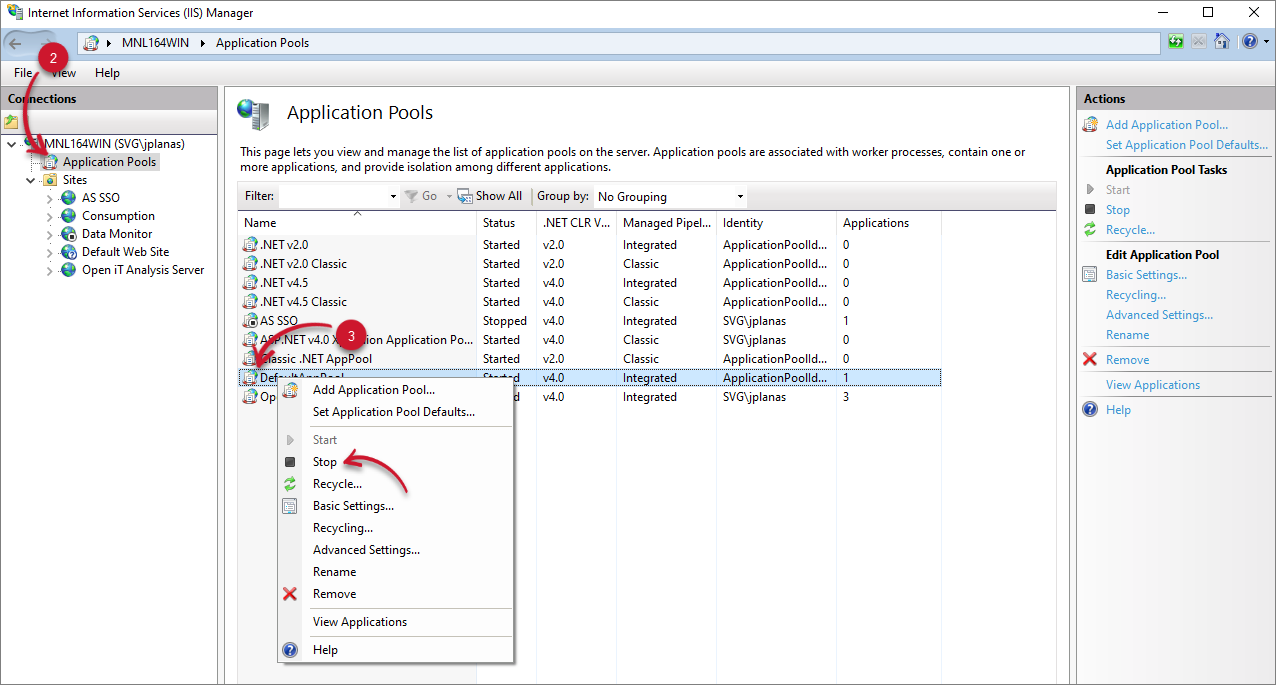Click the AS SSO site globe icon
Image resolution: width=1276 pixels, height=685 pixels.
coord(69,198)
